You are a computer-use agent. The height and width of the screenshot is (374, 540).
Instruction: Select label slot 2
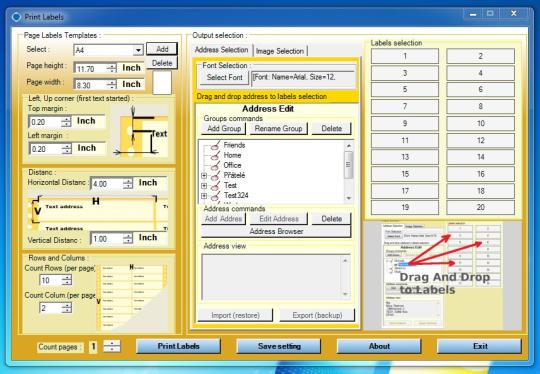480,56
